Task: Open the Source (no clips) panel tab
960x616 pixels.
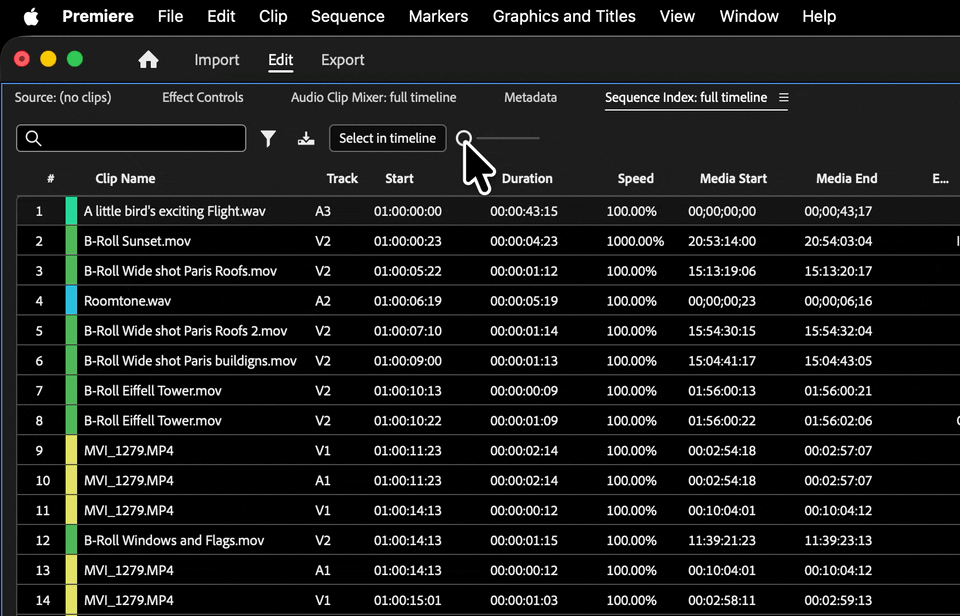Action: 63,97
